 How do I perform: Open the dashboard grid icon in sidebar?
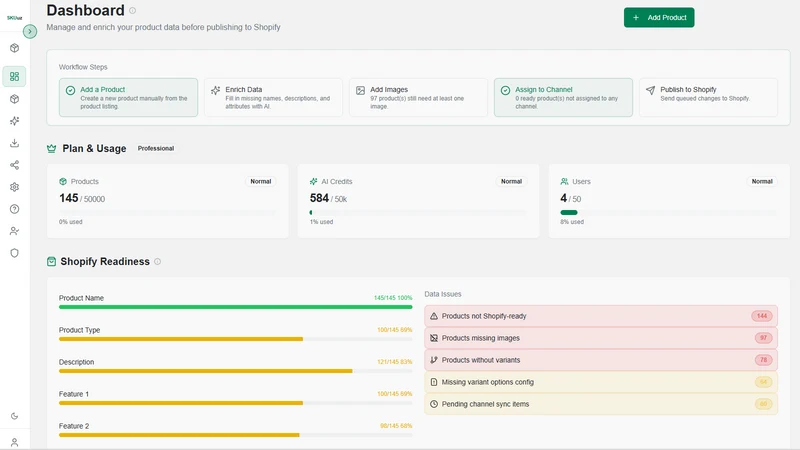[14, 77]
